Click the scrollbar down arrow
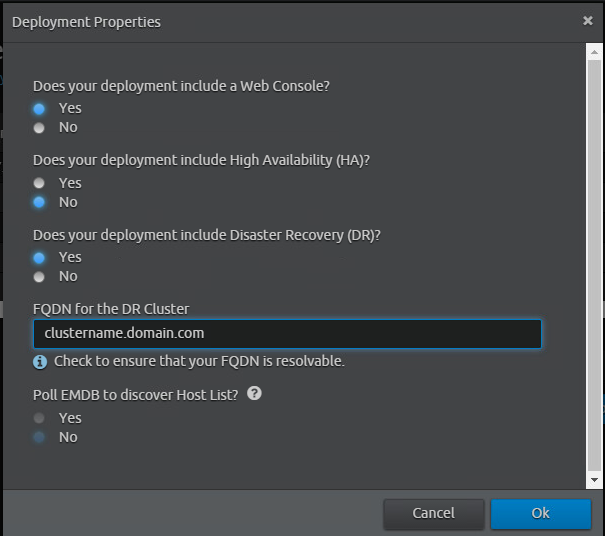This screenshot has width=605, height=536. tap(595, 481)
